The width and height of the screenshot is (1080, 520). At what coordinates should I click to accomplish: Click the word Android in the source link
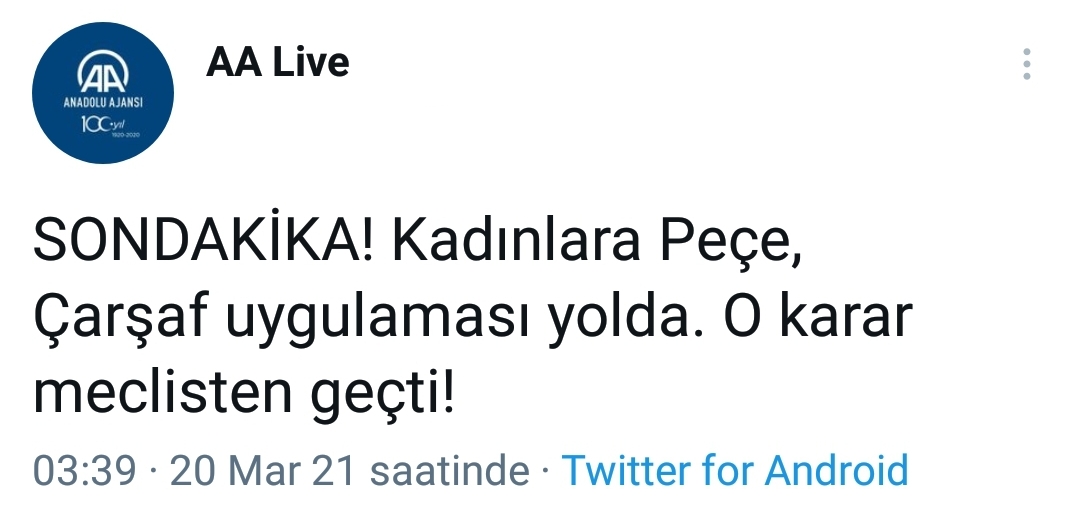[836, 470]
